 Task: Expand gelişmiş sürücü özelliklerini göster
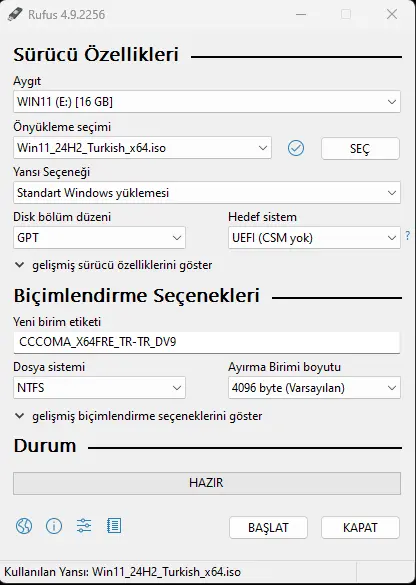tap(113, 265)
